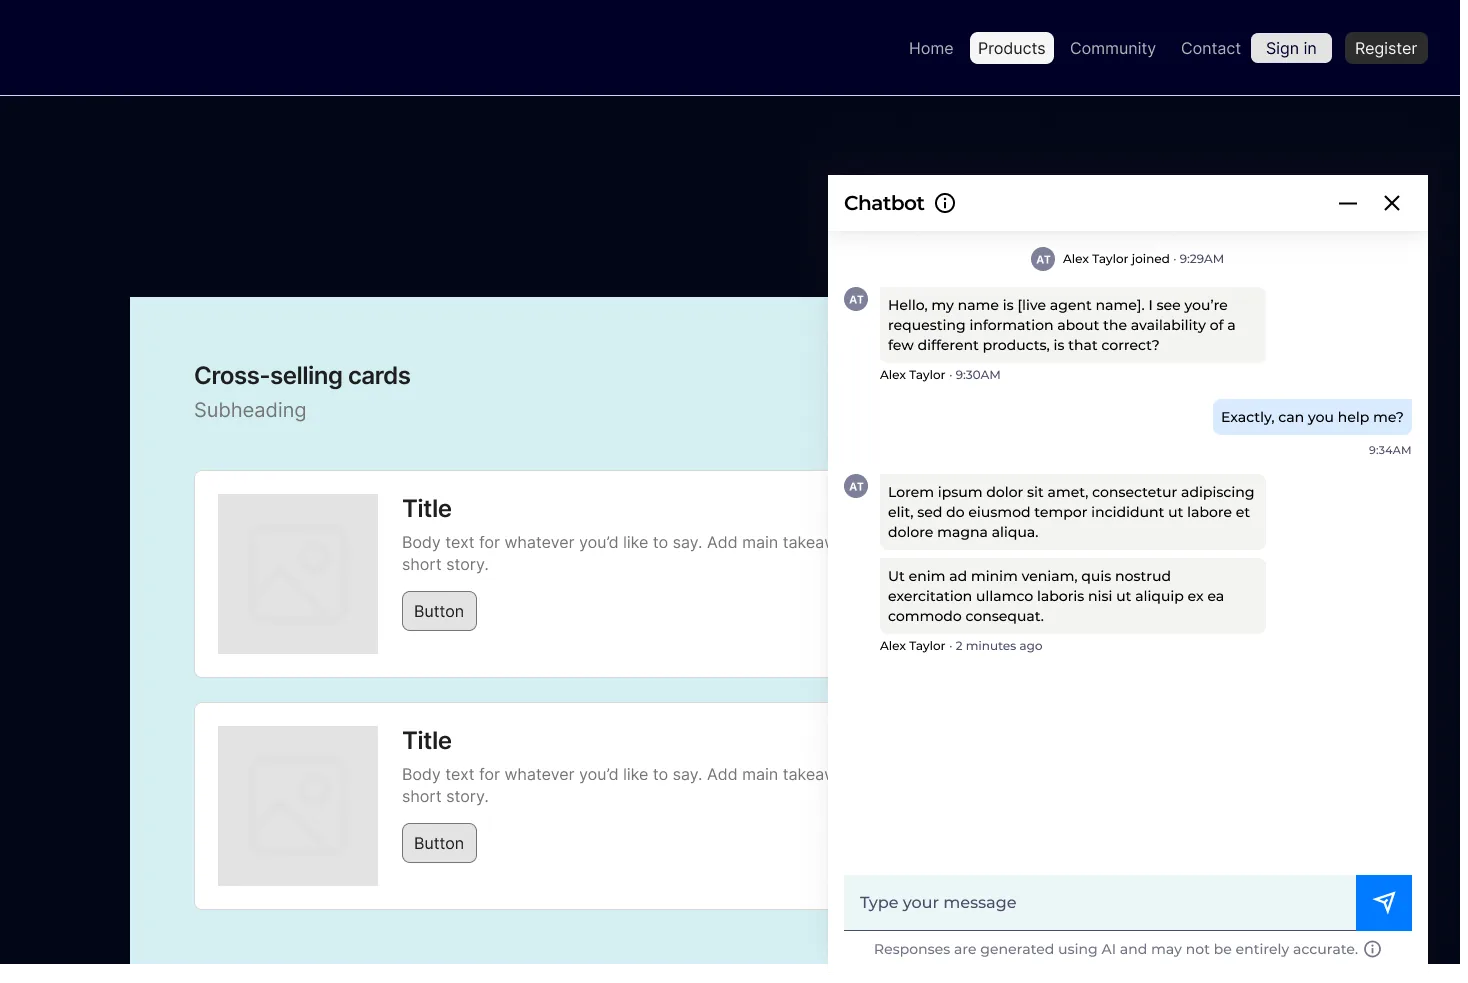Click the 'Alex Taylor · 9:30AM' label
Screen dimensions: 1468x983
940,375
